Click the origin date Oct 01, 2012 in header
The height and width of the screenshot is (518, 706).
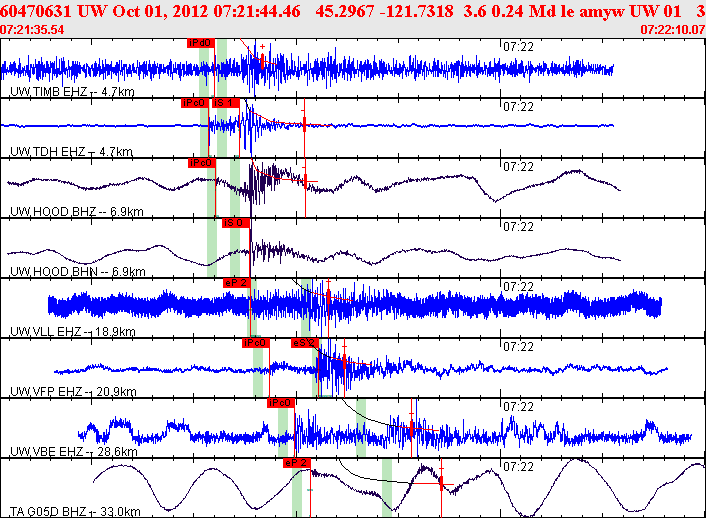tap(160, 11)
